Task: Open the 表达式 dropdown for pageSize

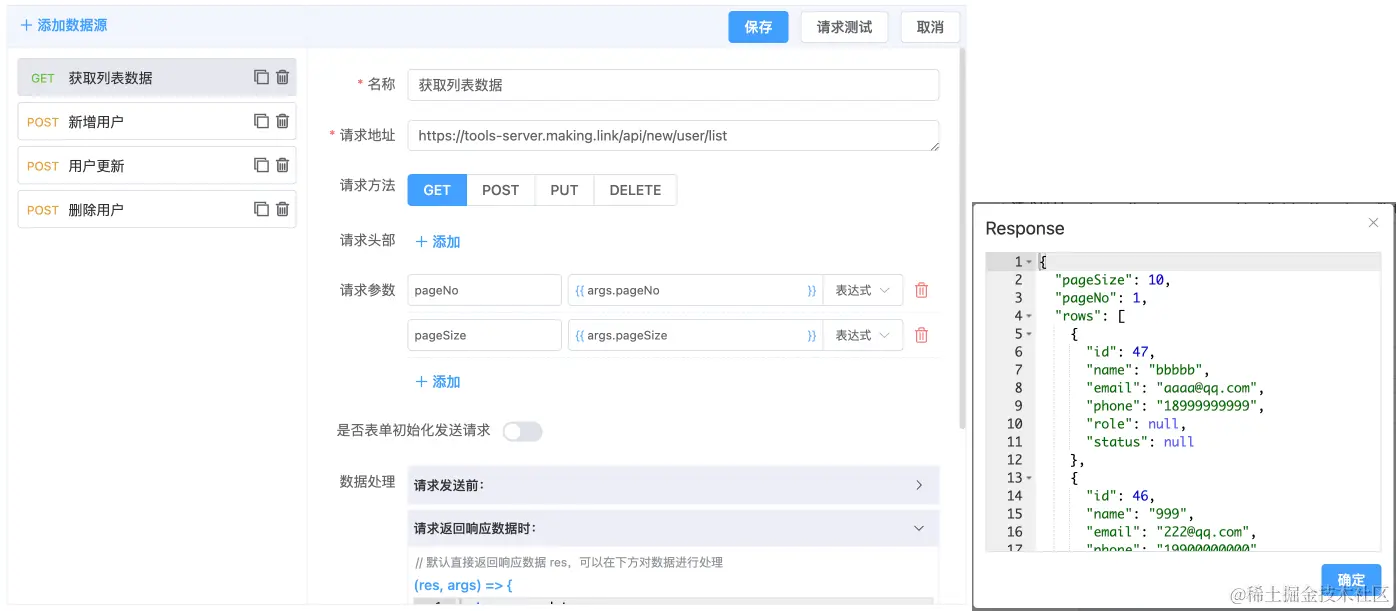Action: tap(862, 335)
